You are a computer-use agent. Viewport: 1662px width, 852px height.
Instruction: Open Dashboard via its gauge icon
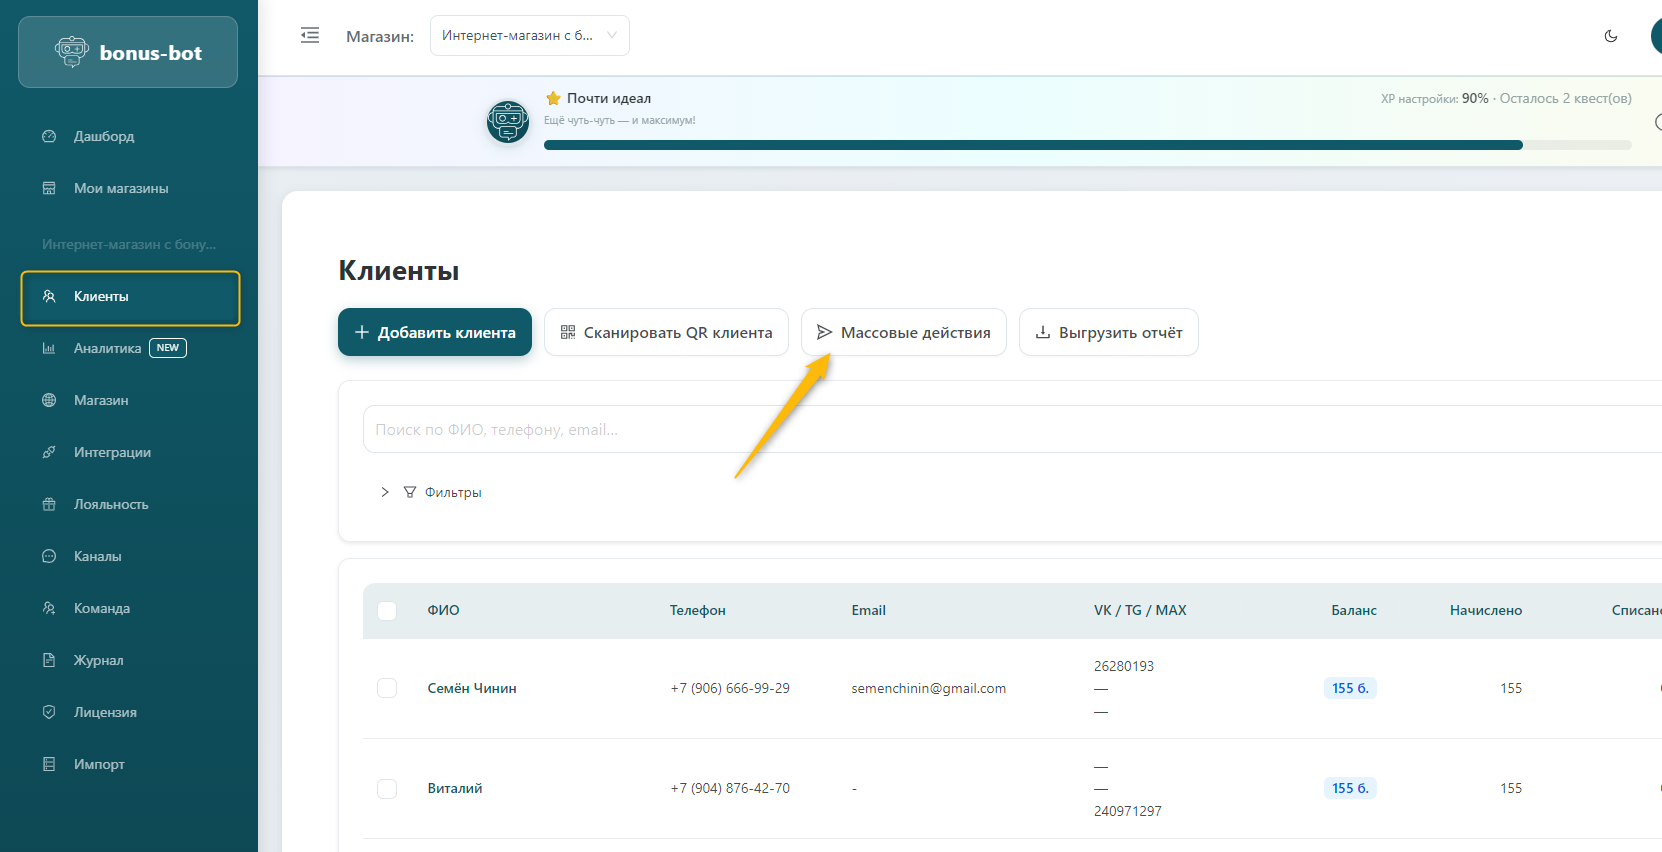coord(49,136)
